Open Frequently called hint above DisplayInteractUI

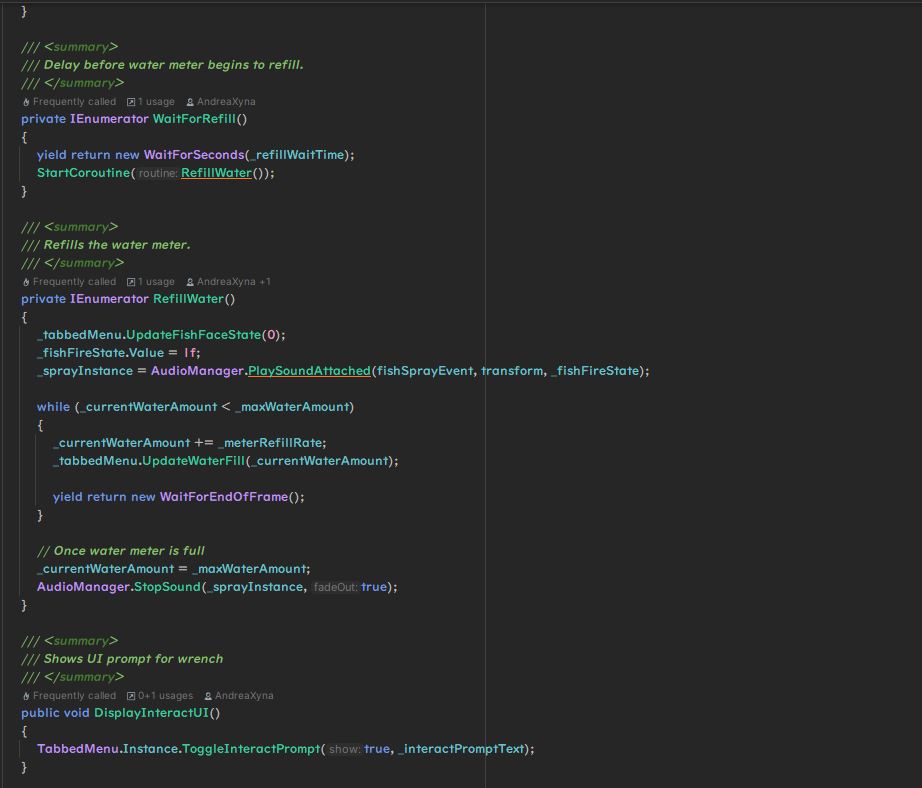(x=74, y=696)
